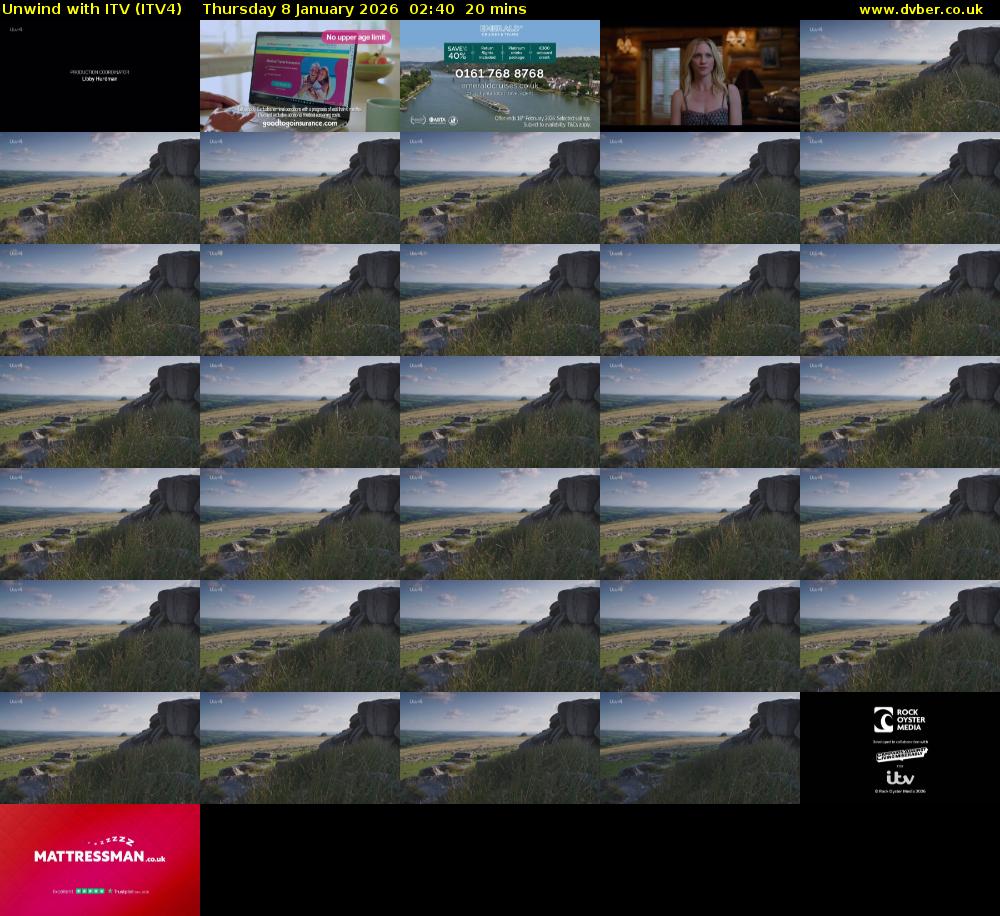Click the Rock Oyster Media logo
The height and width of the screenshot is (916, 1000).
pyautogui.click(x=899, y=720)
